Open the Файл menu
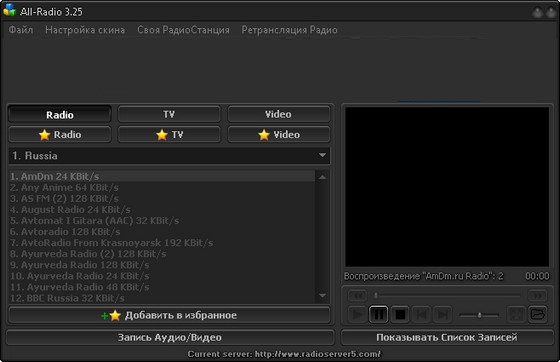Screen dimensions: 560x362 [x=21, y=30]
